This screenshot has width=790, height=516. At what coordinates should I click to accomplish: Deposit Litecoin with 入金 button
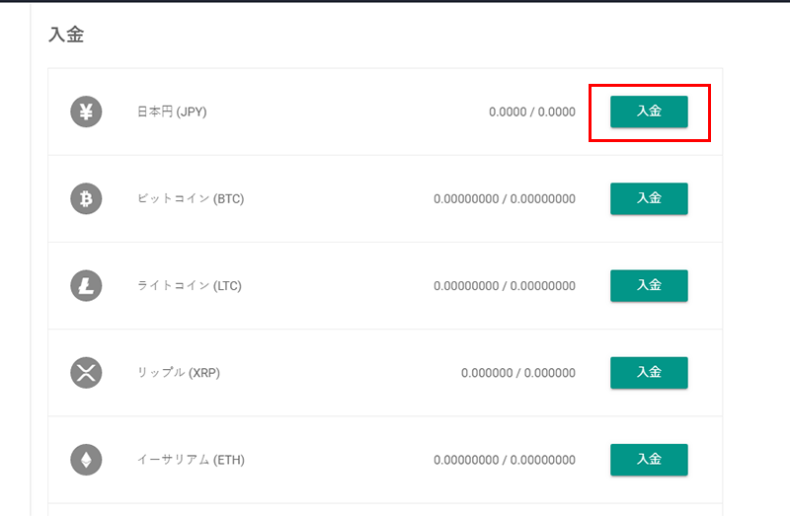click(x=649, y=286)
